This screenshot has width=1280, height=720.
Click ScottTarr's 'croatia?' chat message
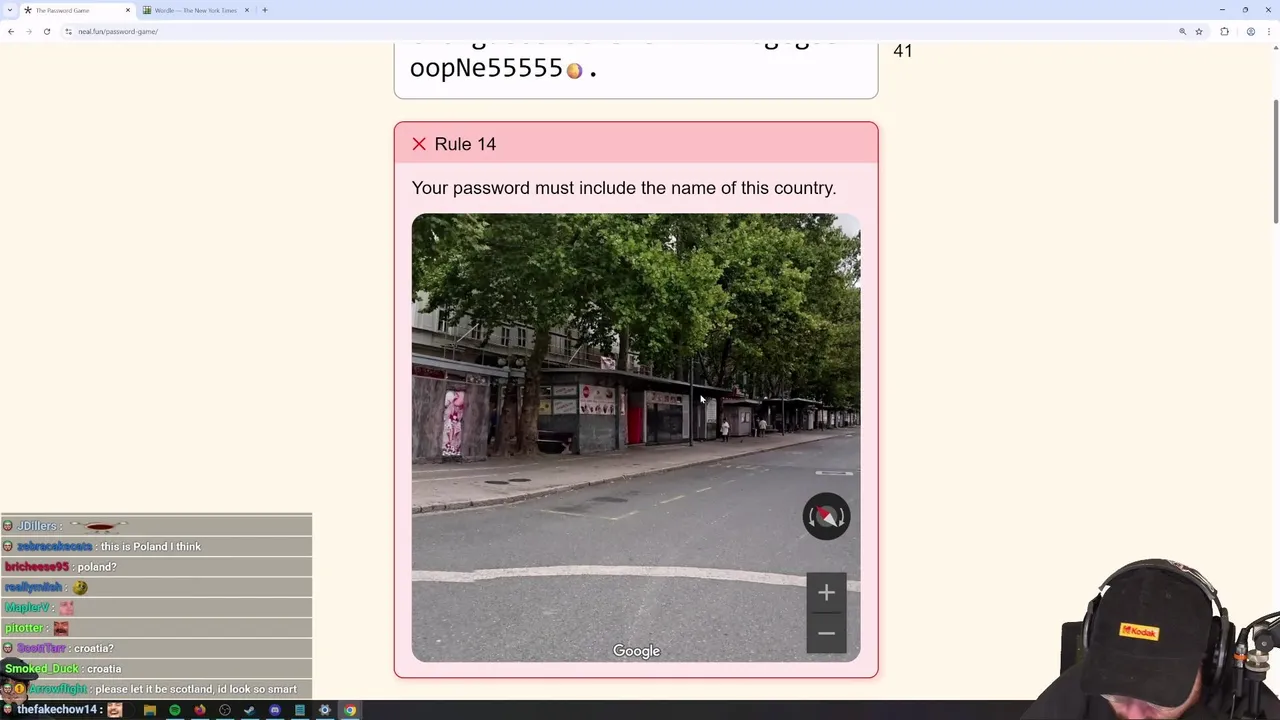pyautogui.click(x=93, y=648)
